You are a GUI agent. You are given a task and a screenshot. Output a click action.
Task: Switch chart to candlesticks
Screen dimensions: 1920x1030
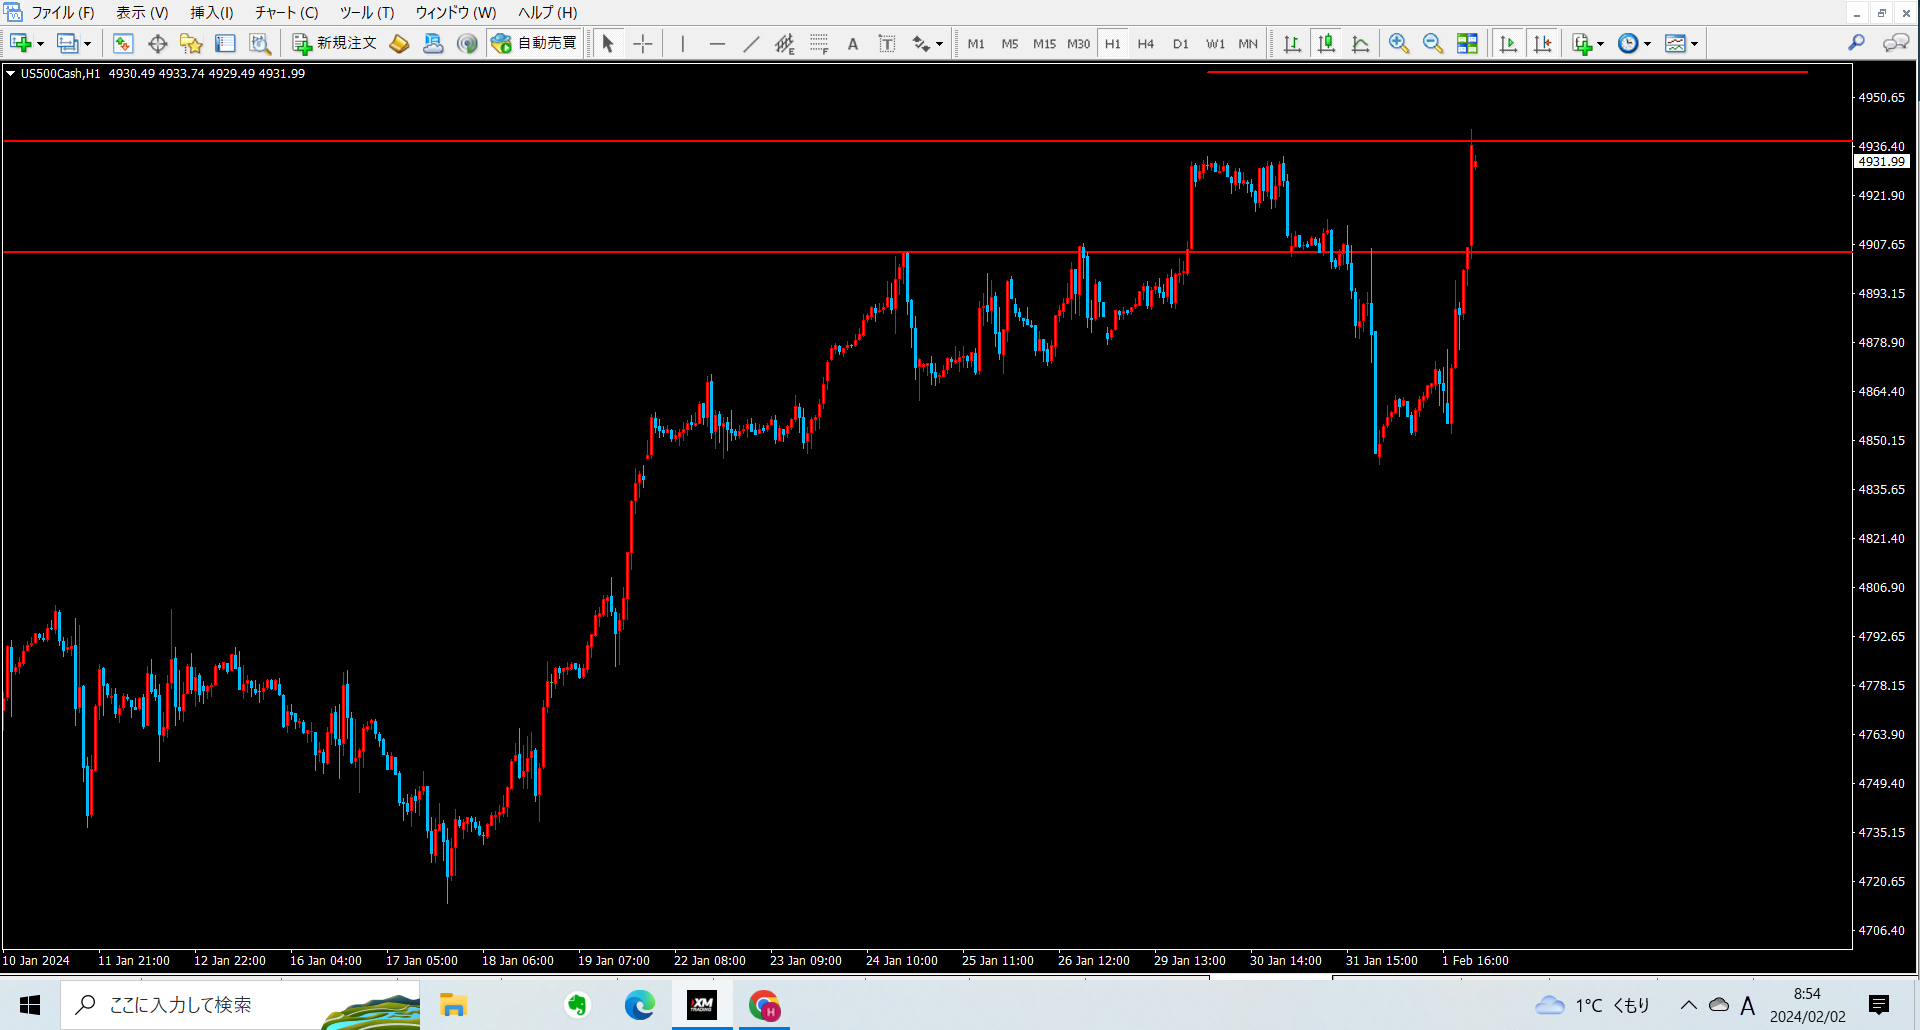(1326, 43)
